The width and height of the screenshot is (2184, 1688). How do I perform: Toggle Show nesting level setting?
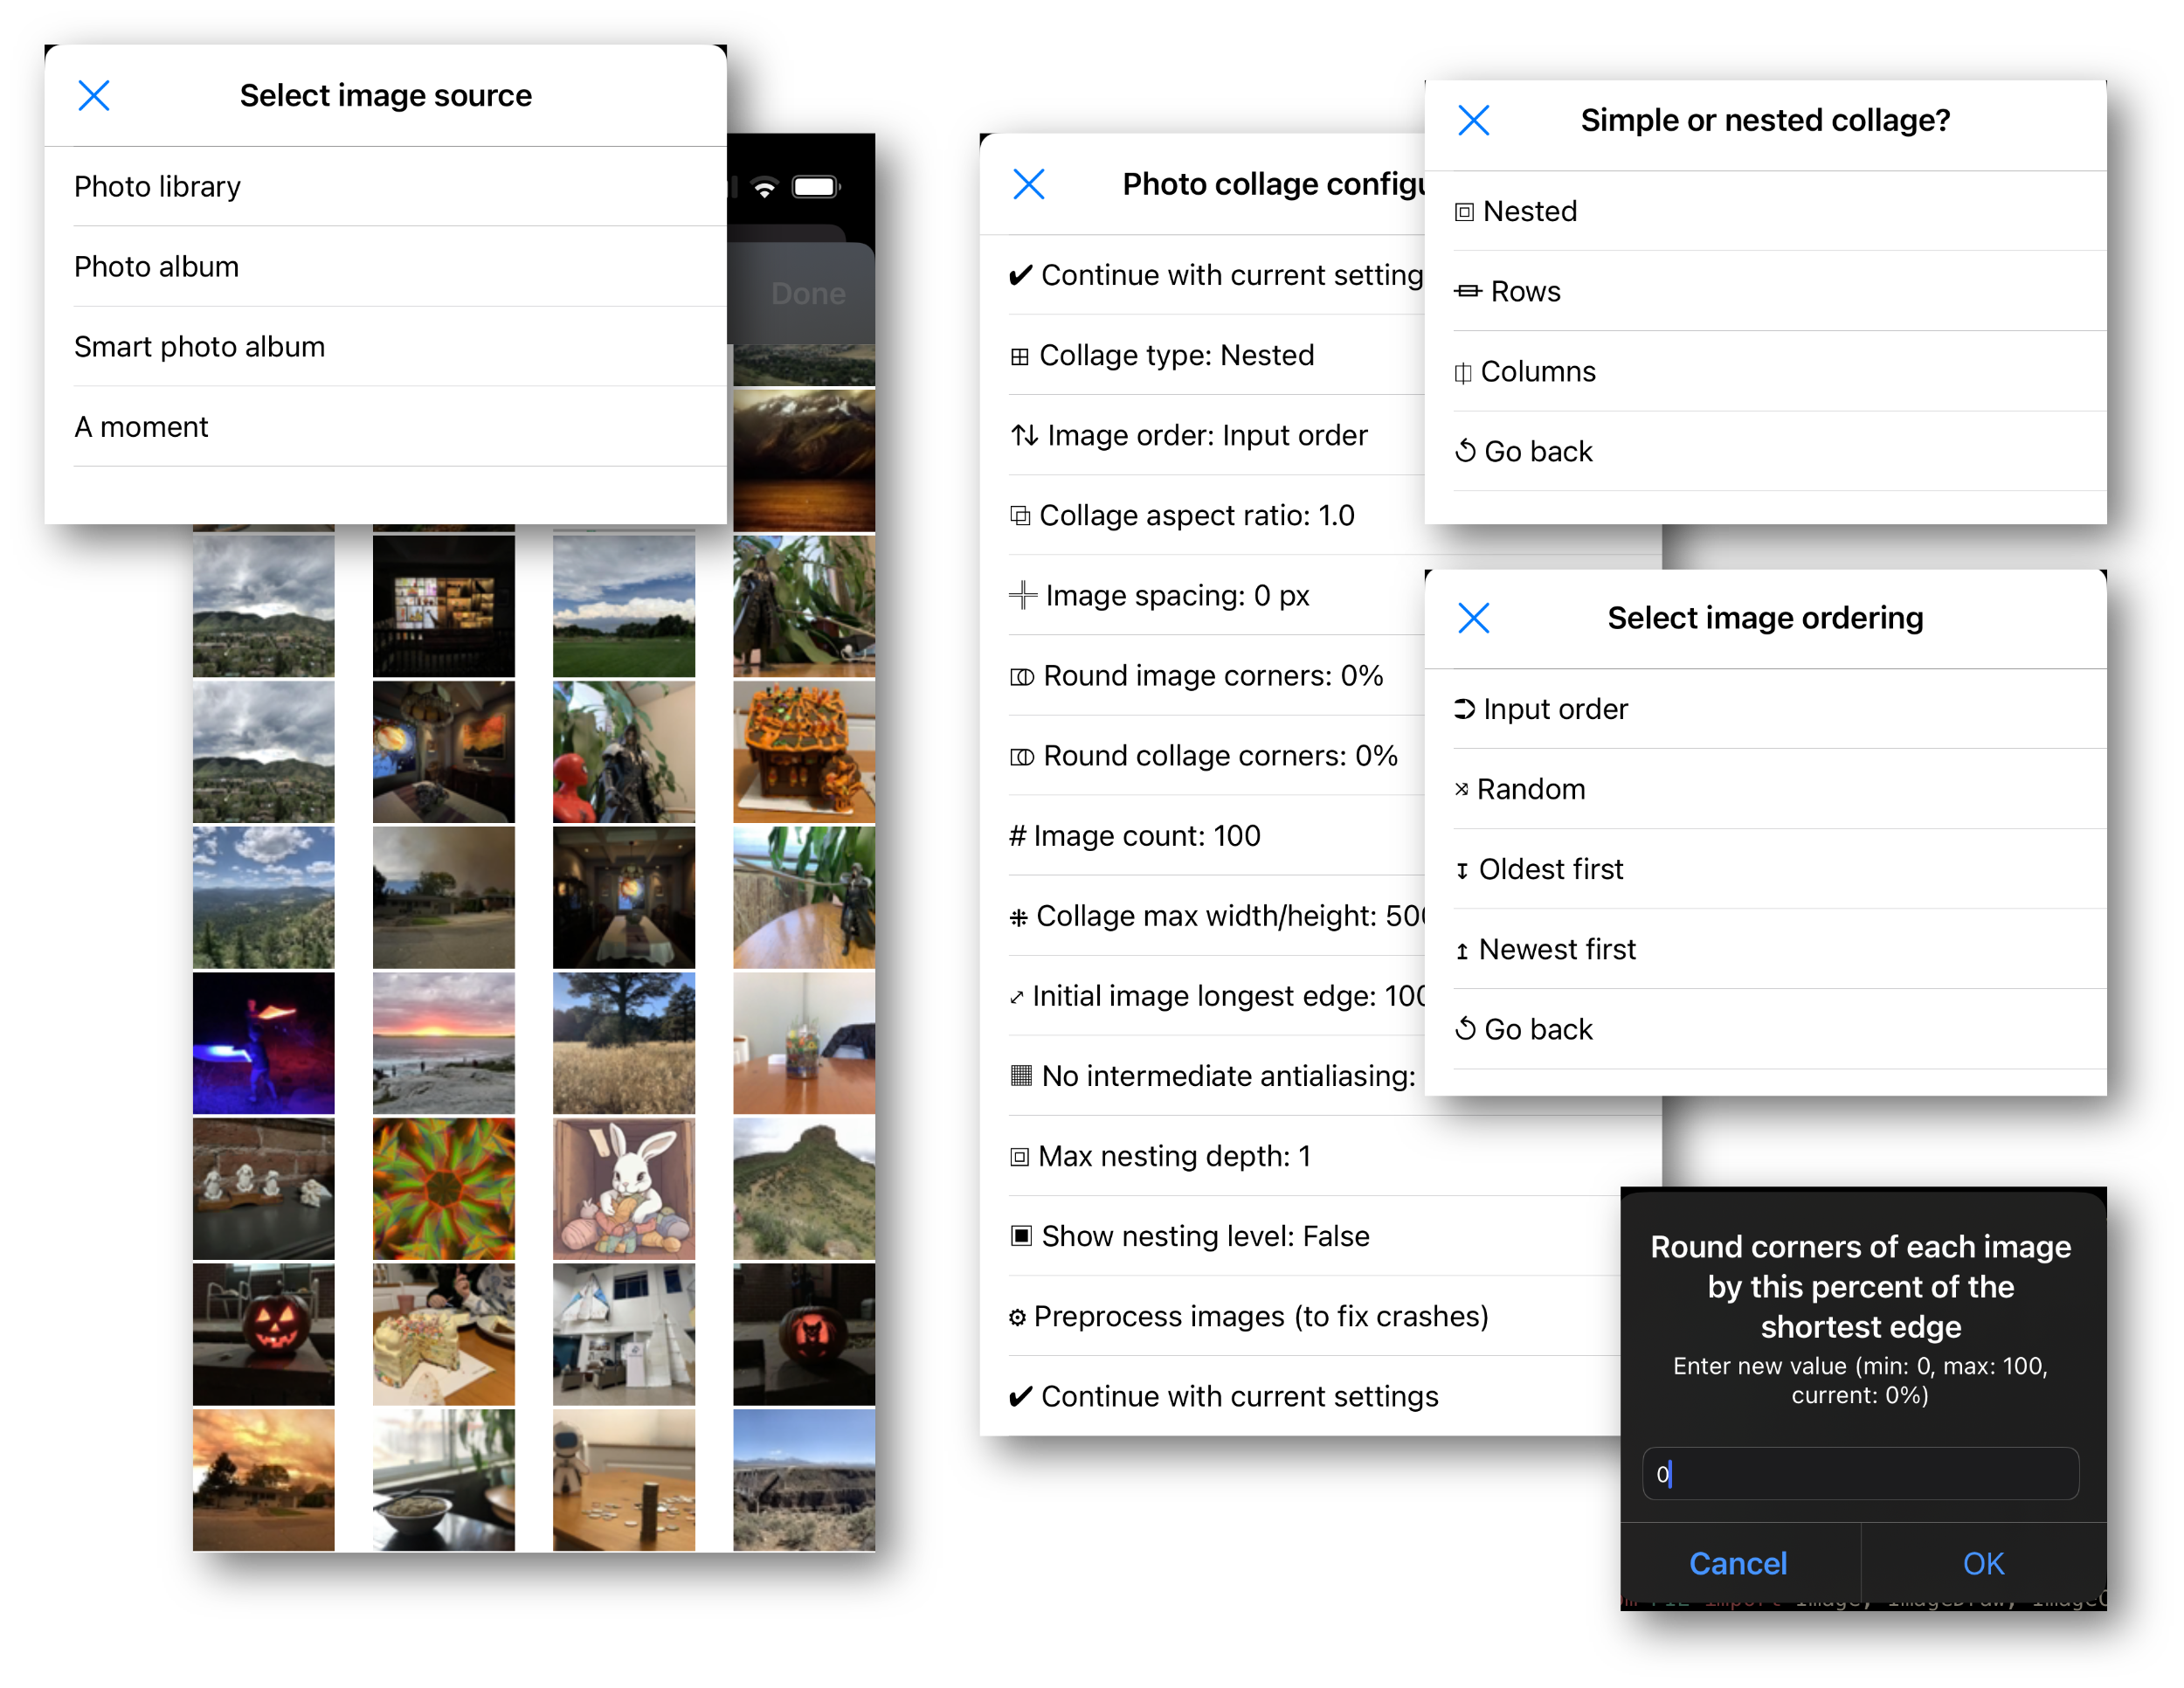click(1204, 1236)
